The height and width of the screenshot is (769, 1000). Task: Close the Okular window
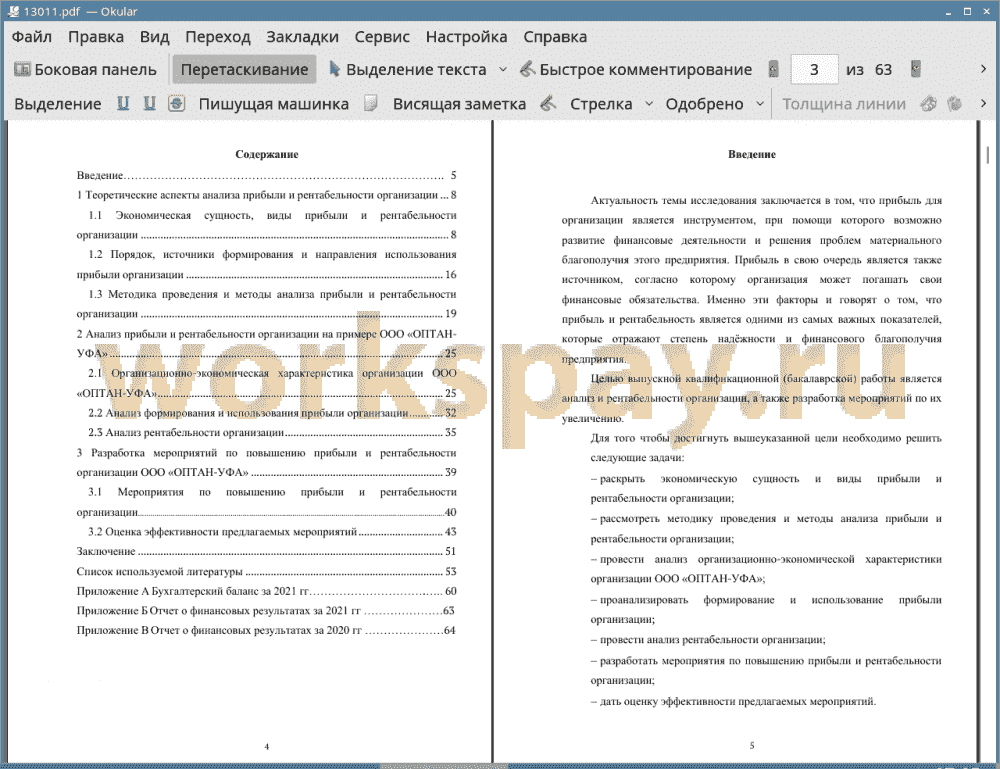[x=986, y=11]
